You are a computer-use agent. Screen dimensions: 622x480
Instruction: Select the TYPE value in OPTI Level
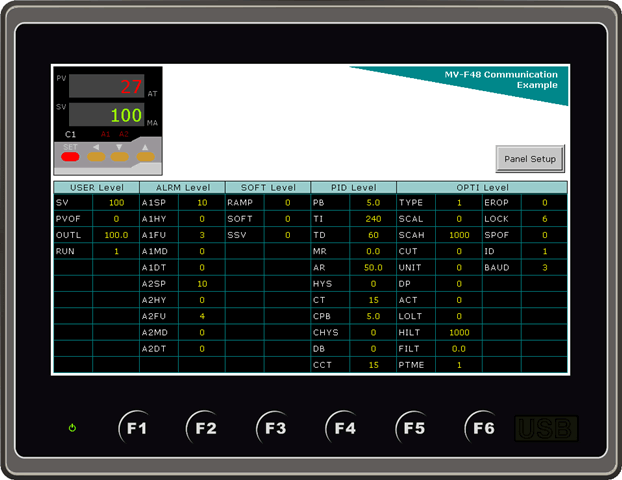460,202
